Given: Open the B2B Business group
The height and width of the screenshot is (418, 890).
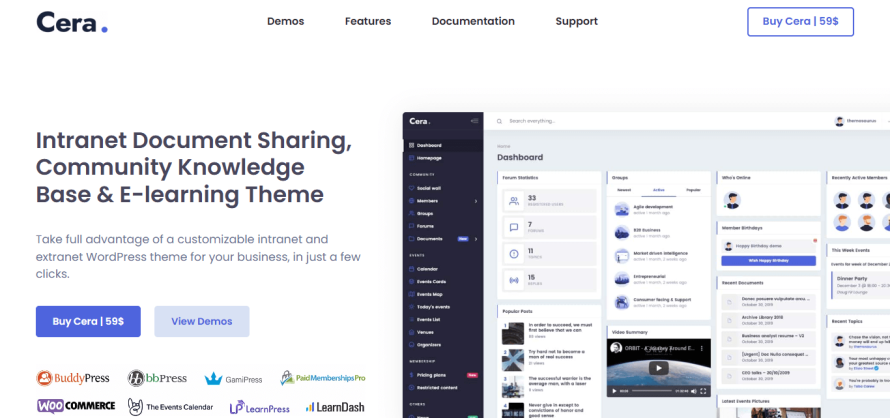Looking at the screenshot, I should point(645,231).
